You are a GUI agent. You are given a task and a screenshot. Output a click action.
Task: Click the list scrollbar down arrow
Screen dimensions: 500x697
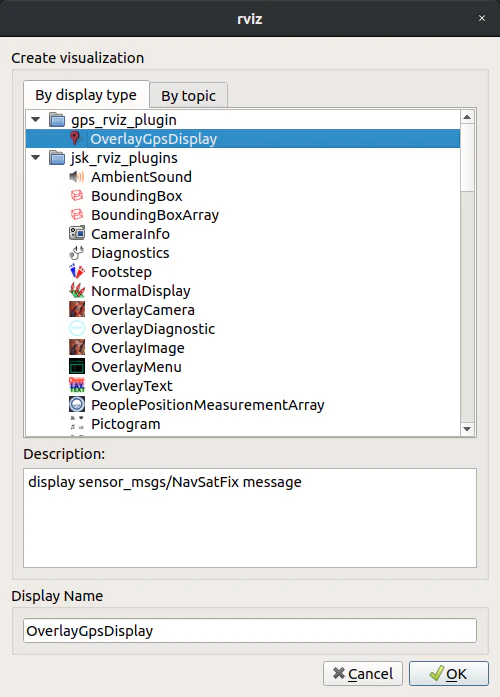[467, 429]
